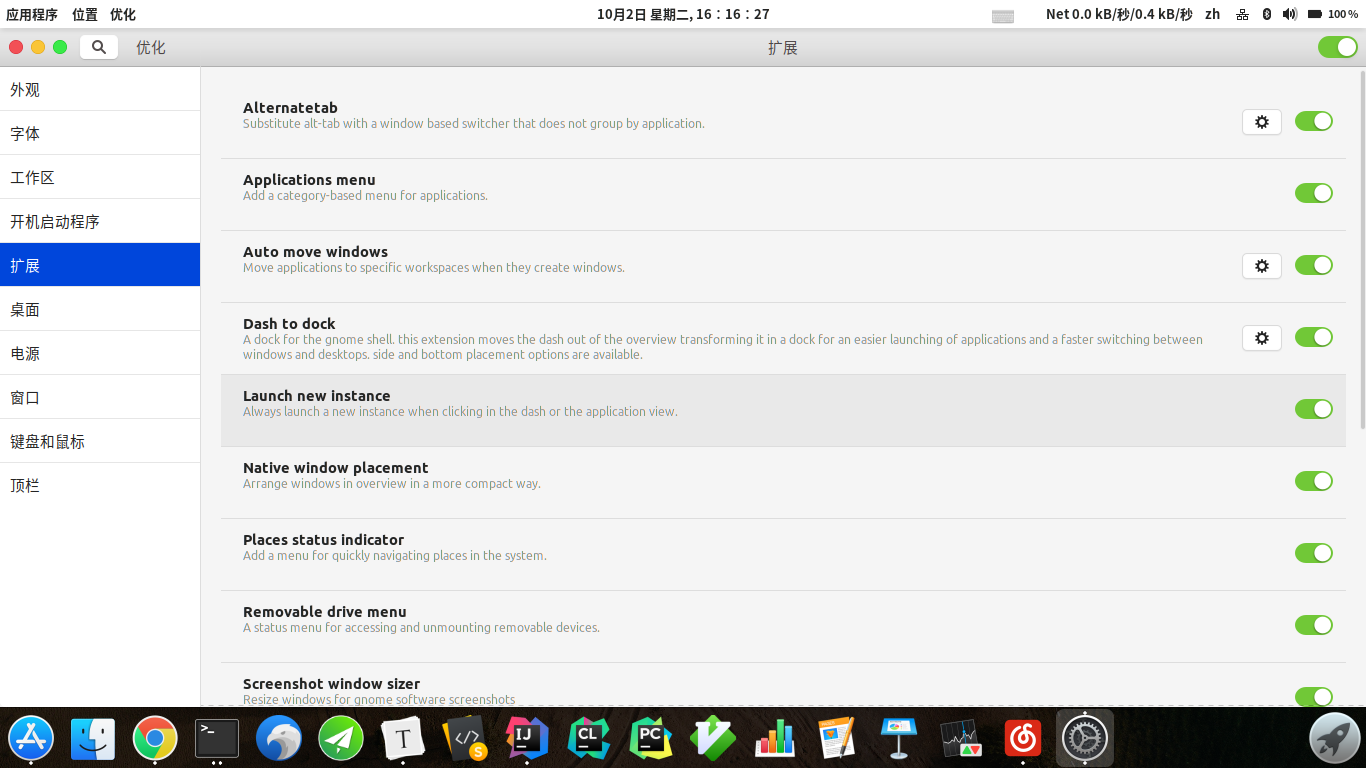The width and height of the screenshot is (1366, 768).
Task: Launch CLion from the dock
Action: [589, 739]
